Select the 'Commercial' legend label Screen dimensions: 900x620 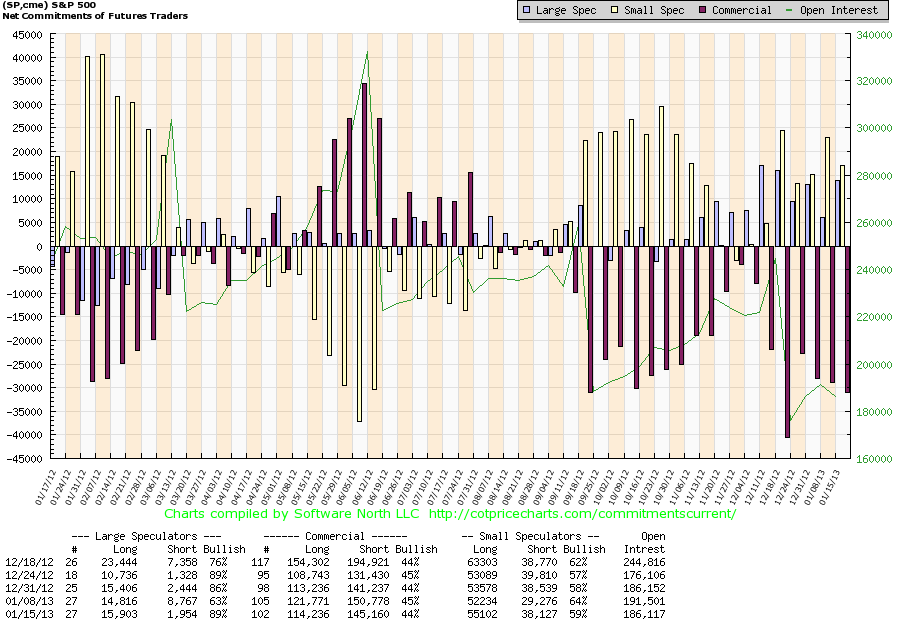click(x=742, y=10)
